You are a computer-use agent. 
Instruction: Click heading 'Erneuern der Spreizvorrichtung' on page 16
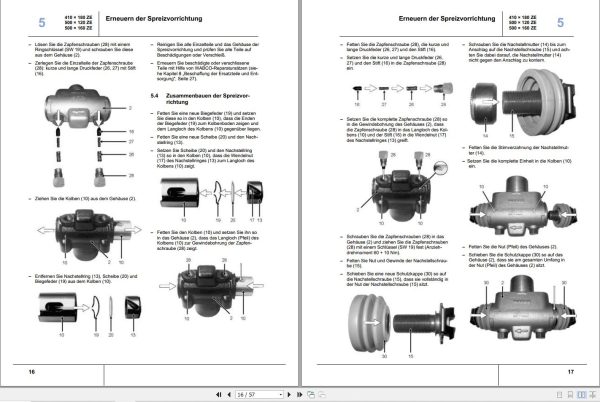click(x=154, y=18)
